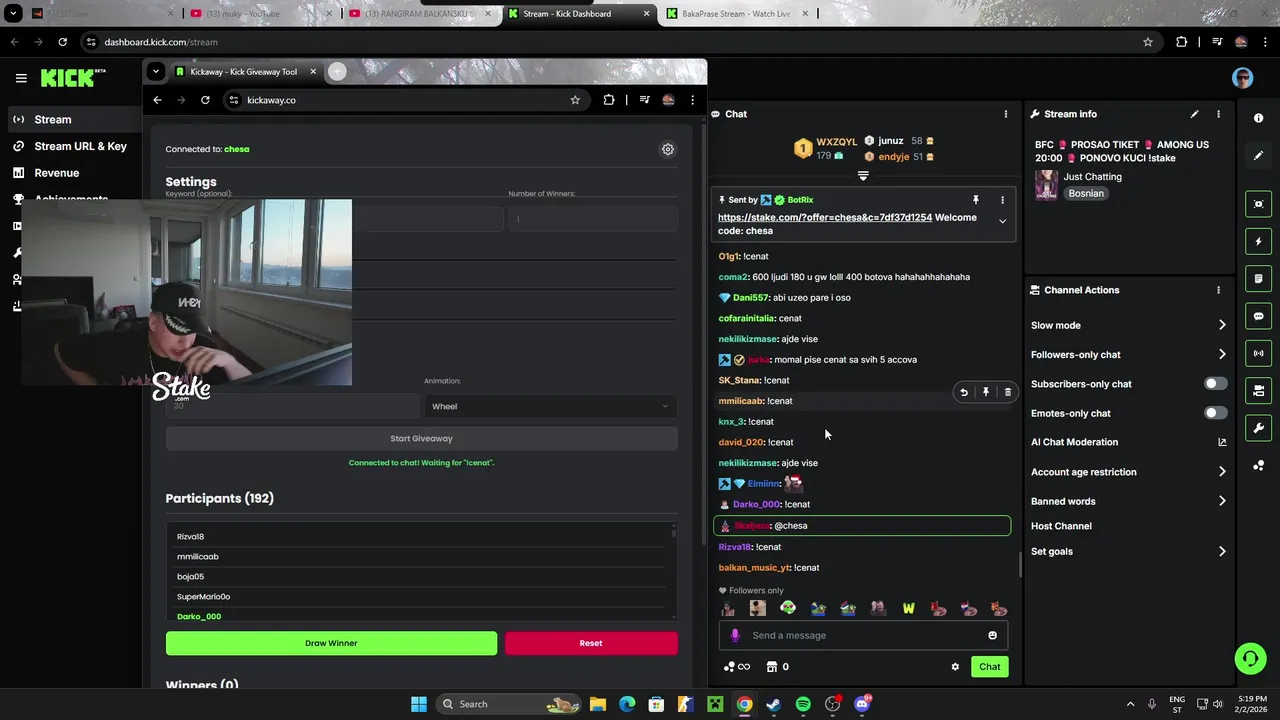
Task: Click the purple microphone icon in chat input
Action: (x=735, y=635)
